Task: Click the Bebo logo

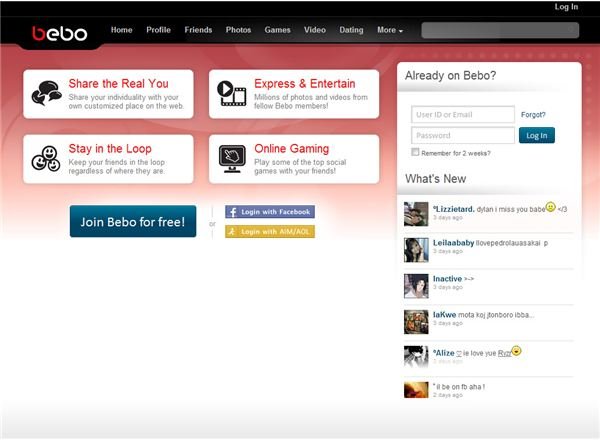Action: [x=60, y=33]
